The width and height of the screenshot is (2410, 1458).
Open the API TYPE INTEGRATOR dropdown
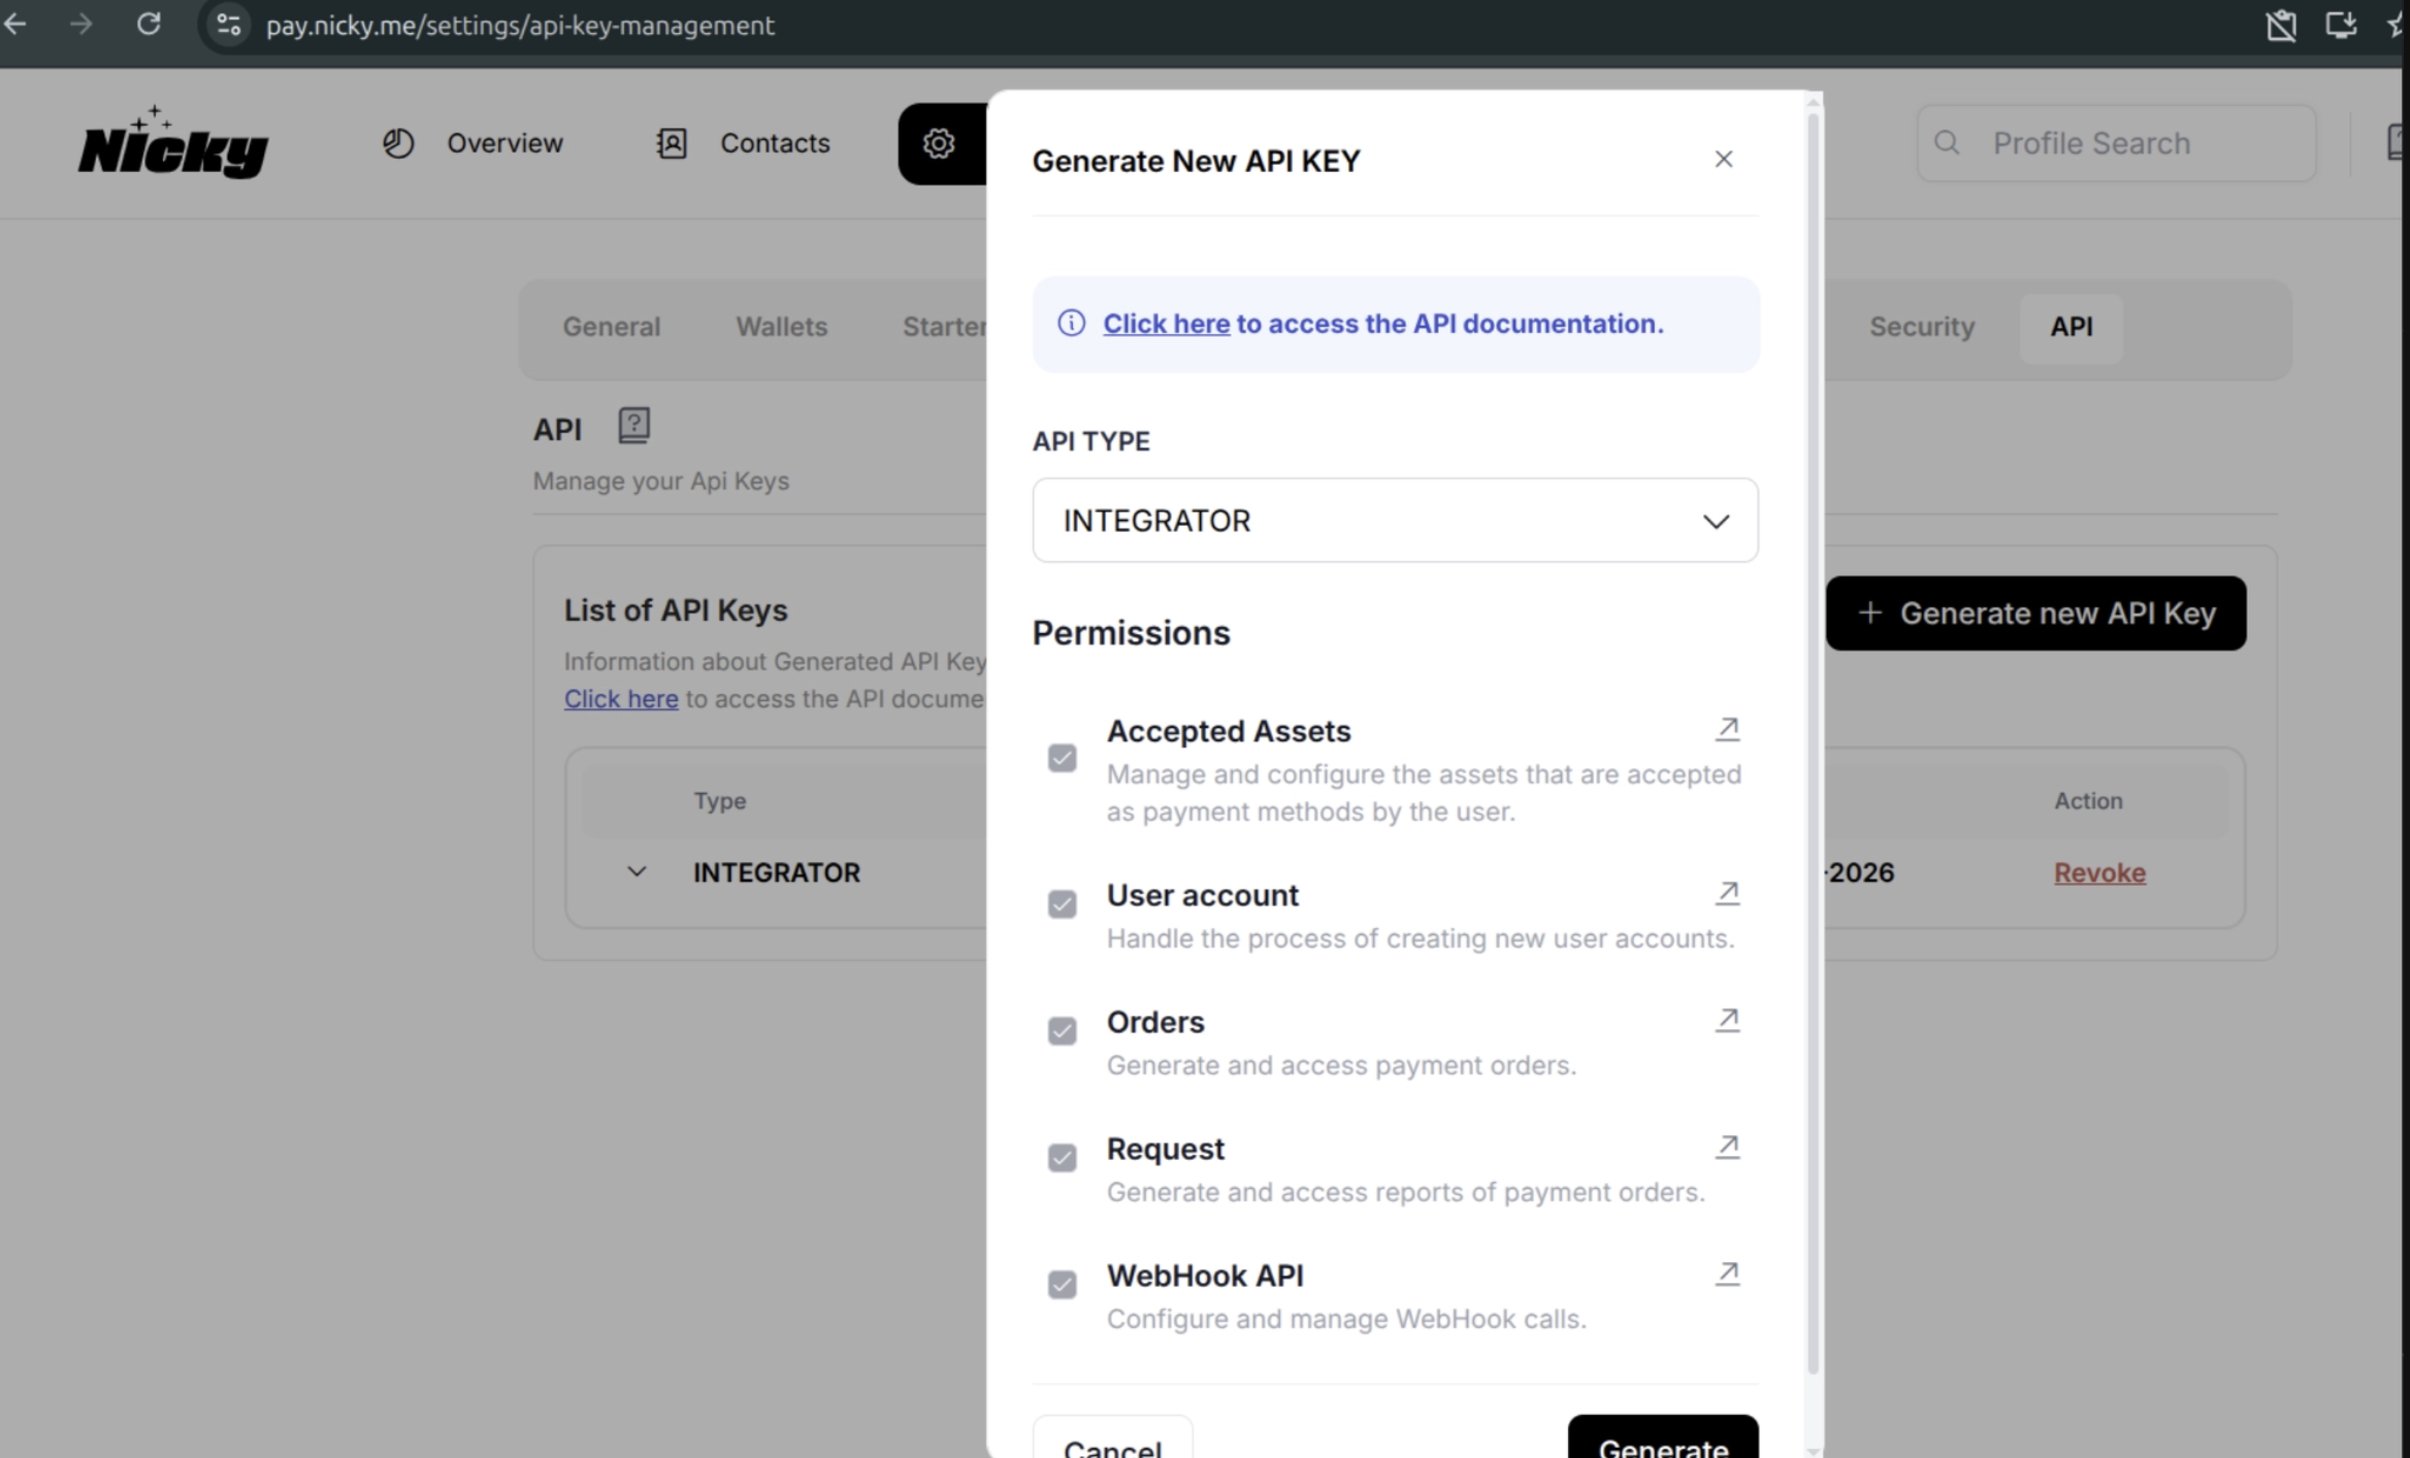(1395, 520)
